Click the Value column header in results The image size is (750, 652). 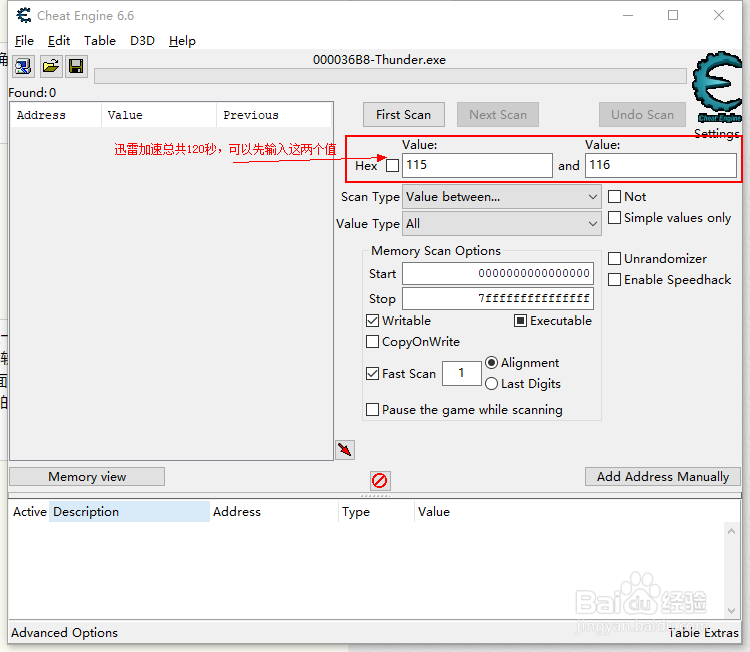(x=159, y=115)
